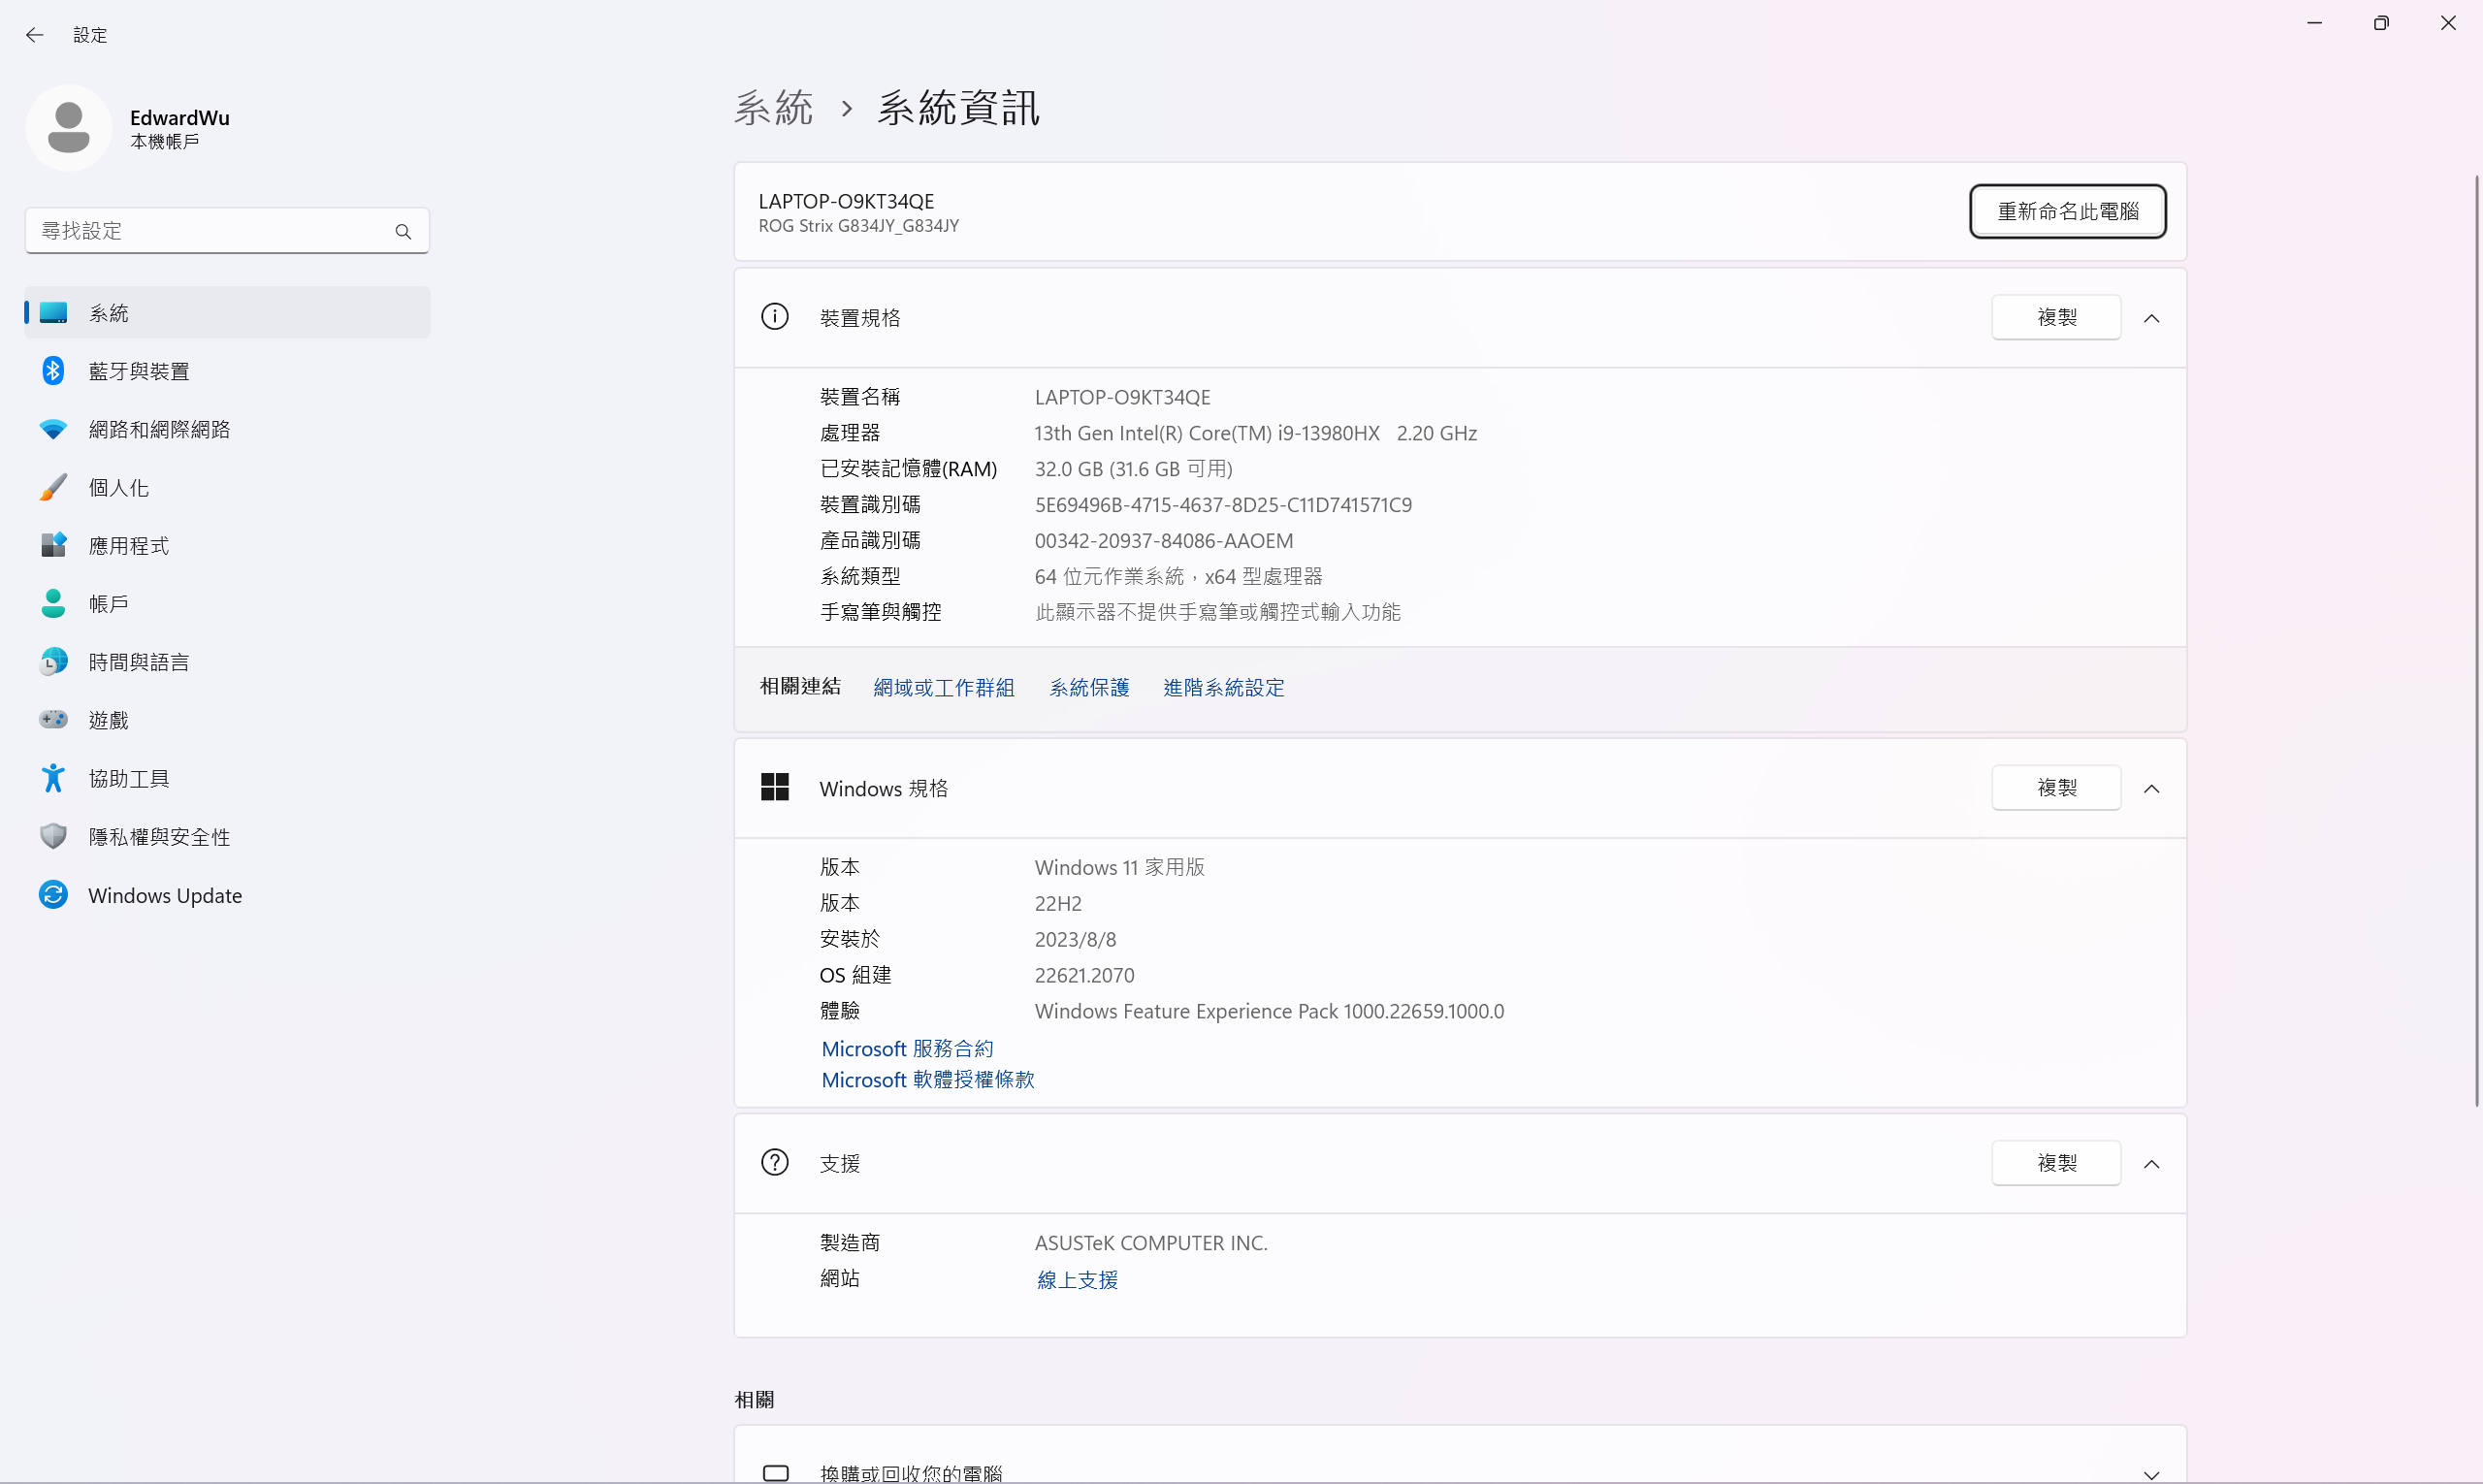Image resolution: width=2483 pixels, height=1484 pixels.
Task: Open Bluetooth settings via 藍牙與裝置 icon
Action: 53,371
